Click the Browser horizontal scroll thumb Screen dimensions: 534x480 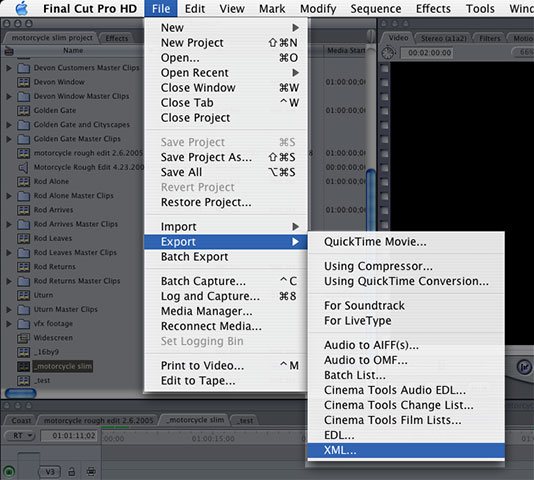(20, 393)
